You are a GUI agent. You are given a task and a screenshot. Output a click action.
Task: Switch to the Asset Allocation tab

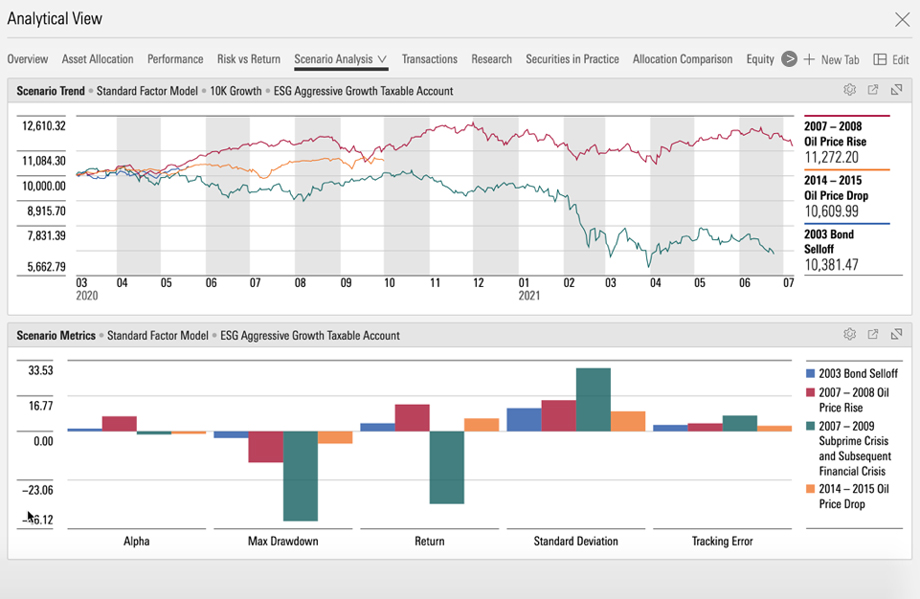click(97, 59)
